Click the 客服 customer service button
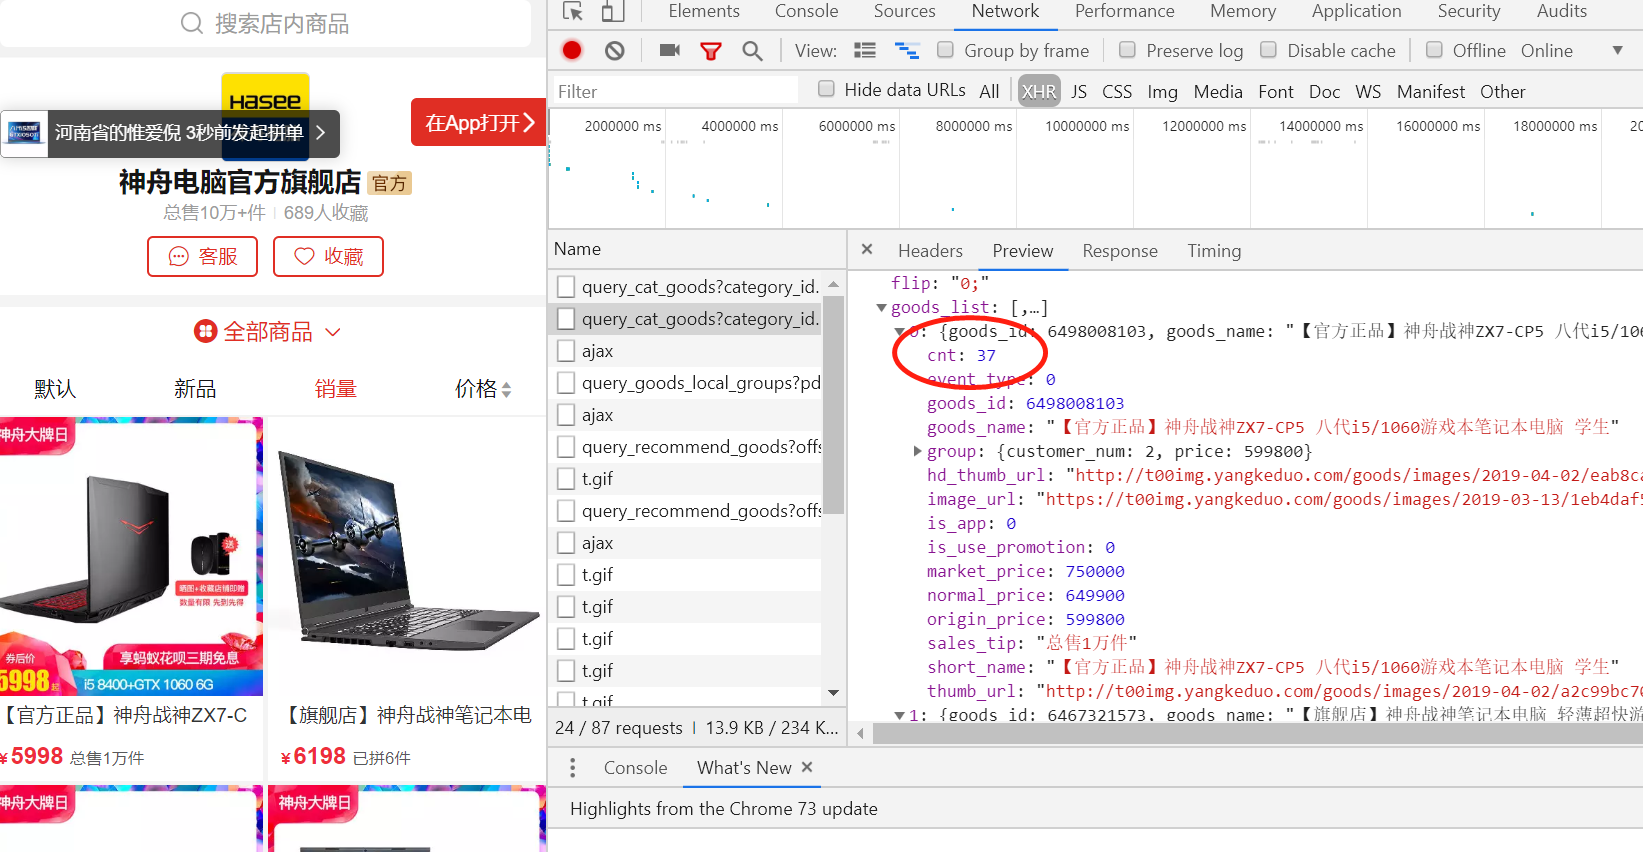 (x=202, y=256)
